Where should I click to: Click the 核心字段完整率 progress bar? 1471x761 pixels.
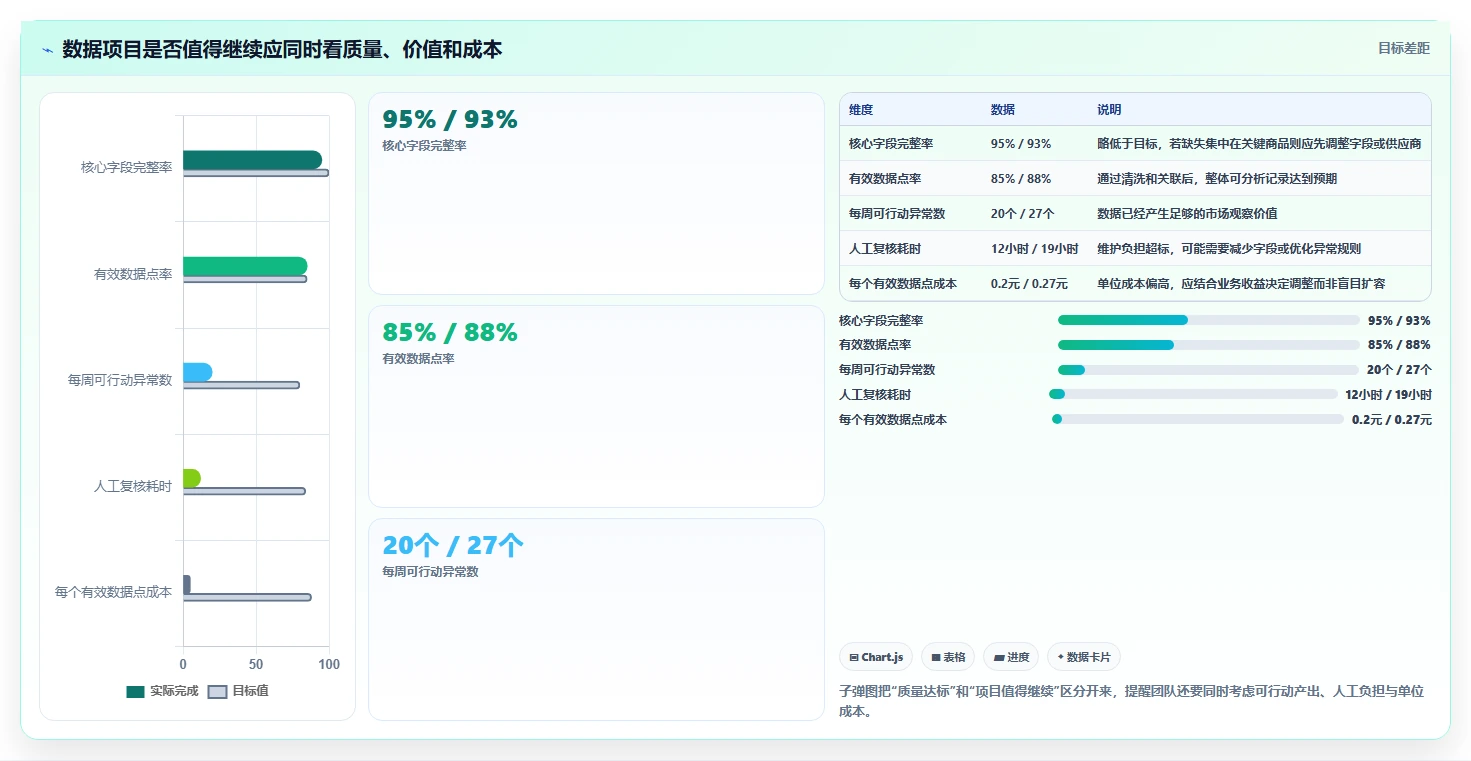[1209, 320]
